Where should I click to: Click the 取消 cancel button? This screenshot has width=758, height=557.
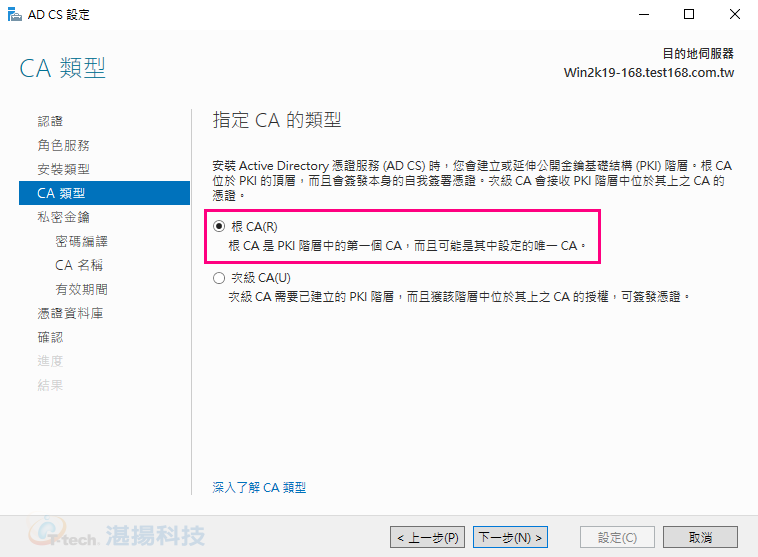700,537
